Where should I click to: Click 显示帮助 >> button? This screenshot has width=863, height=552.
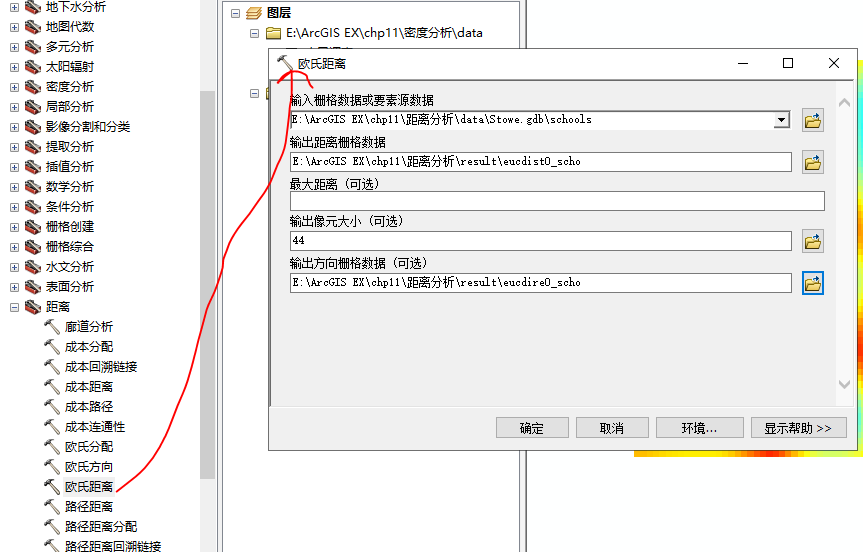pos(799,428)
